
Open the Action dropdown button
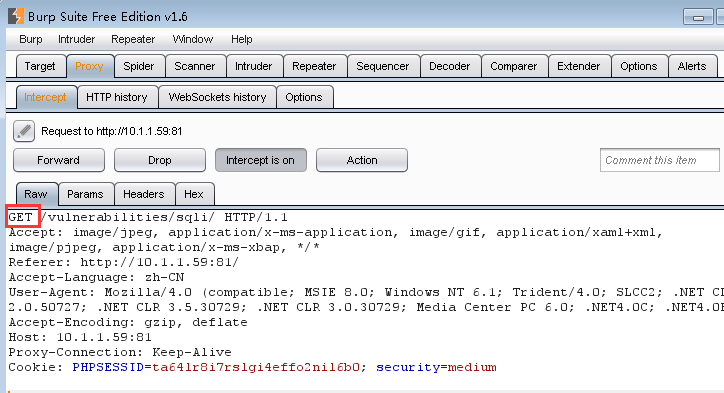tap(362, 160)
